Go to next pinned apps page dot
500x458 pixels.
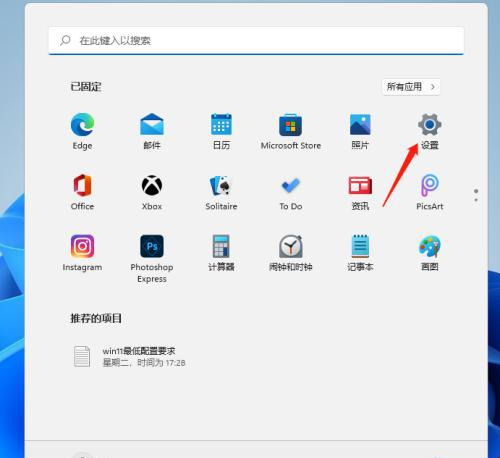(476, 200)
